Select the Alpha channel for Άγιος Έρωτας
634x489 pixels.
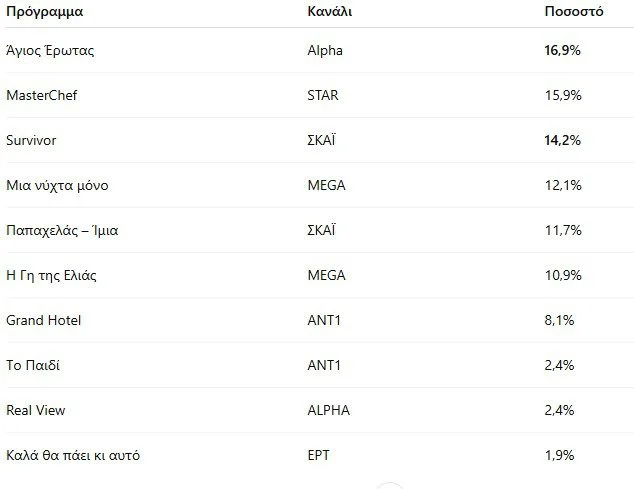pos(325,50)
